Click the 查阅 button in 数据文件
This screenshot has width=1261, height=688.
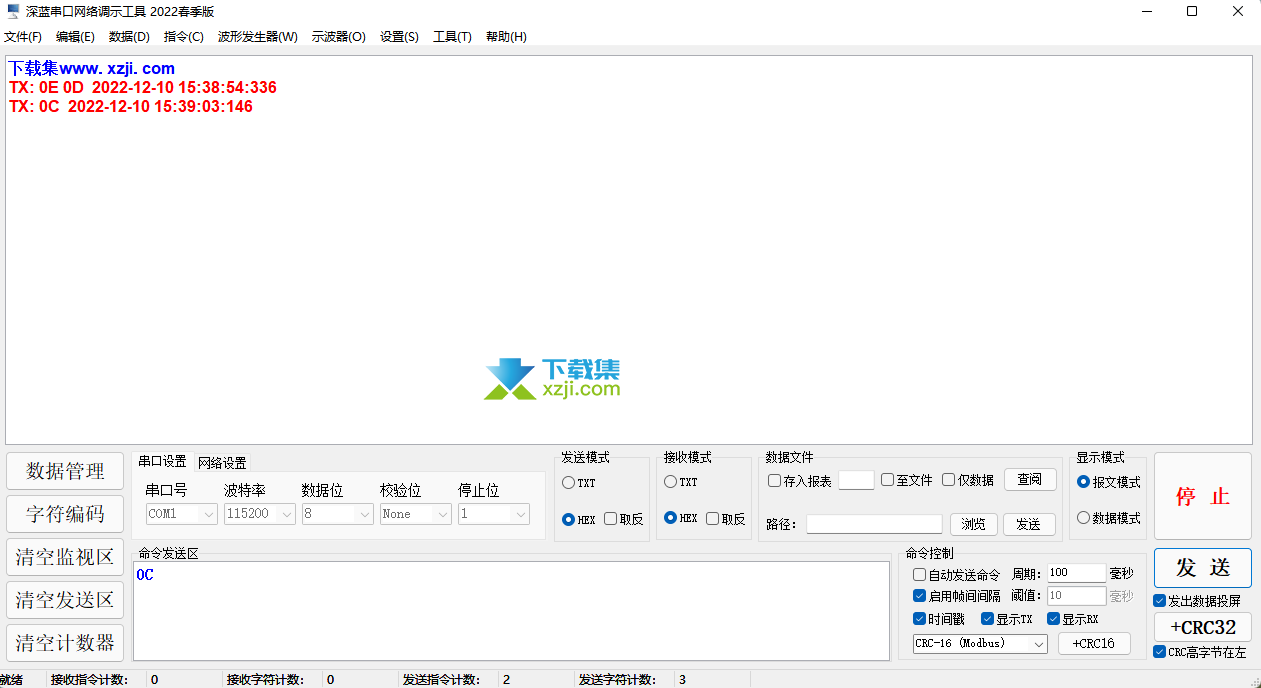coord(1030,480)
